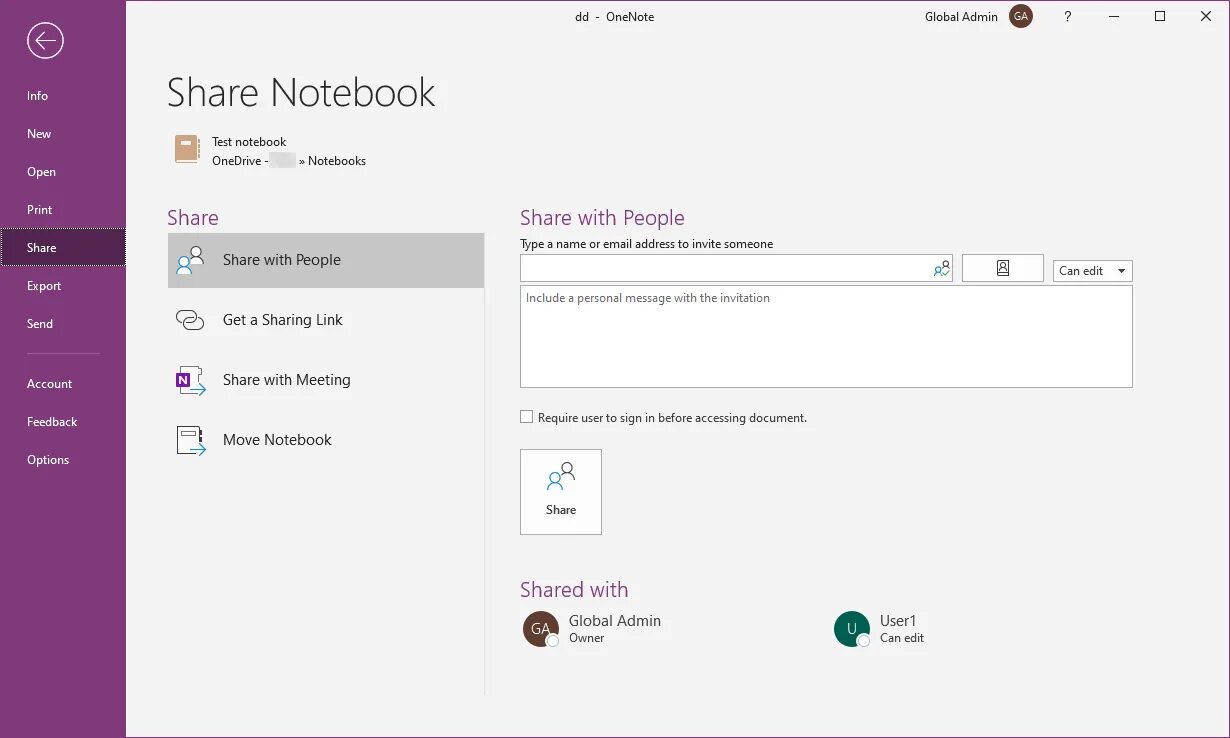Open the Can edit permission dropdown
Viewport: 1230px width, 738px height.
(1093, 271)
